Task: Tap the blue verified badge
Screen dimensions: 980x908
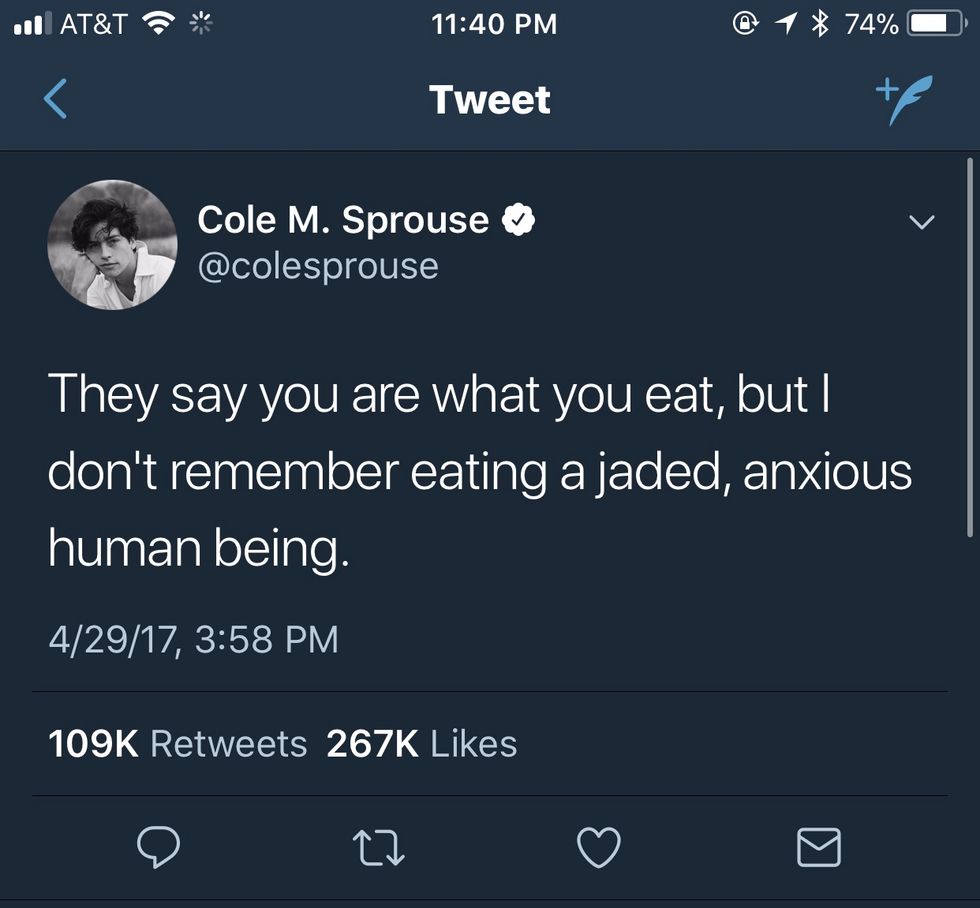Action: 519,220
